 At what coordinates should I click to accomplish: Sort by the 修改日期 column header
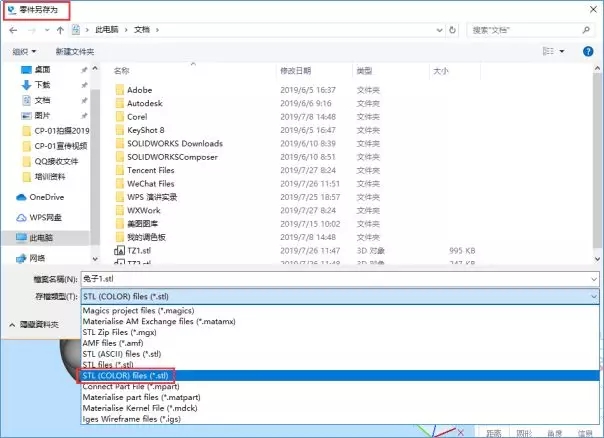(295, 71)
